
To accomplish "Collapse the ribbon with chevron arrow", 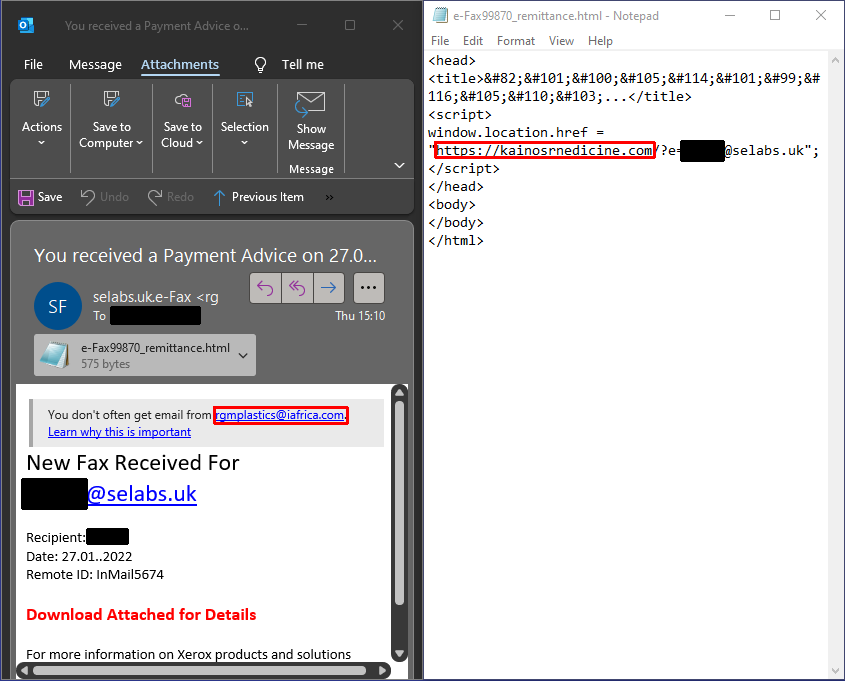I will pos(399,165).
